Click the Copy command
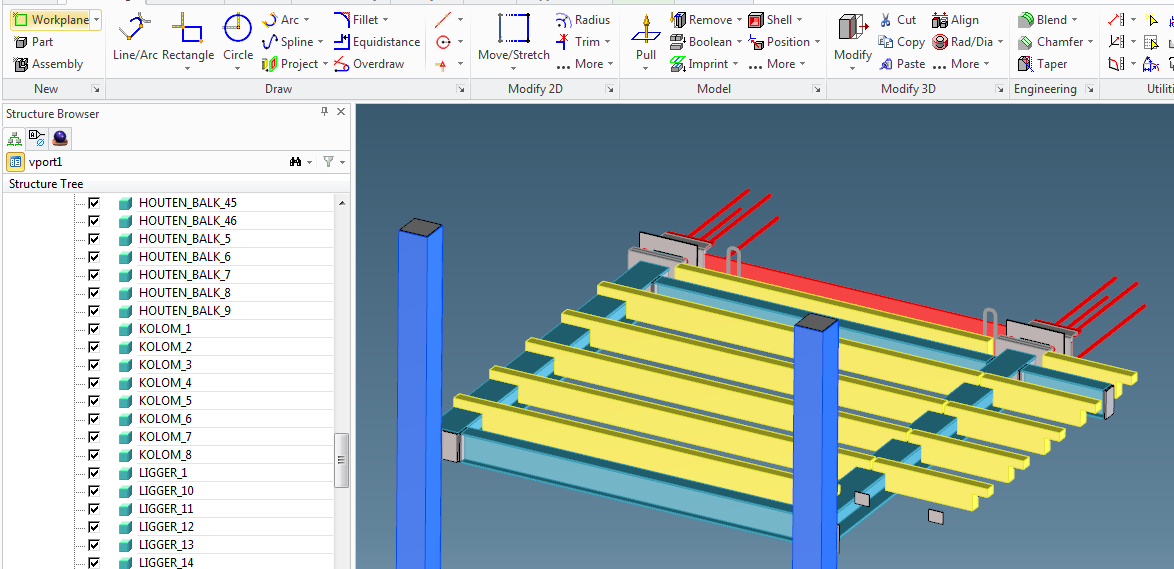 (x=901, y=42)
